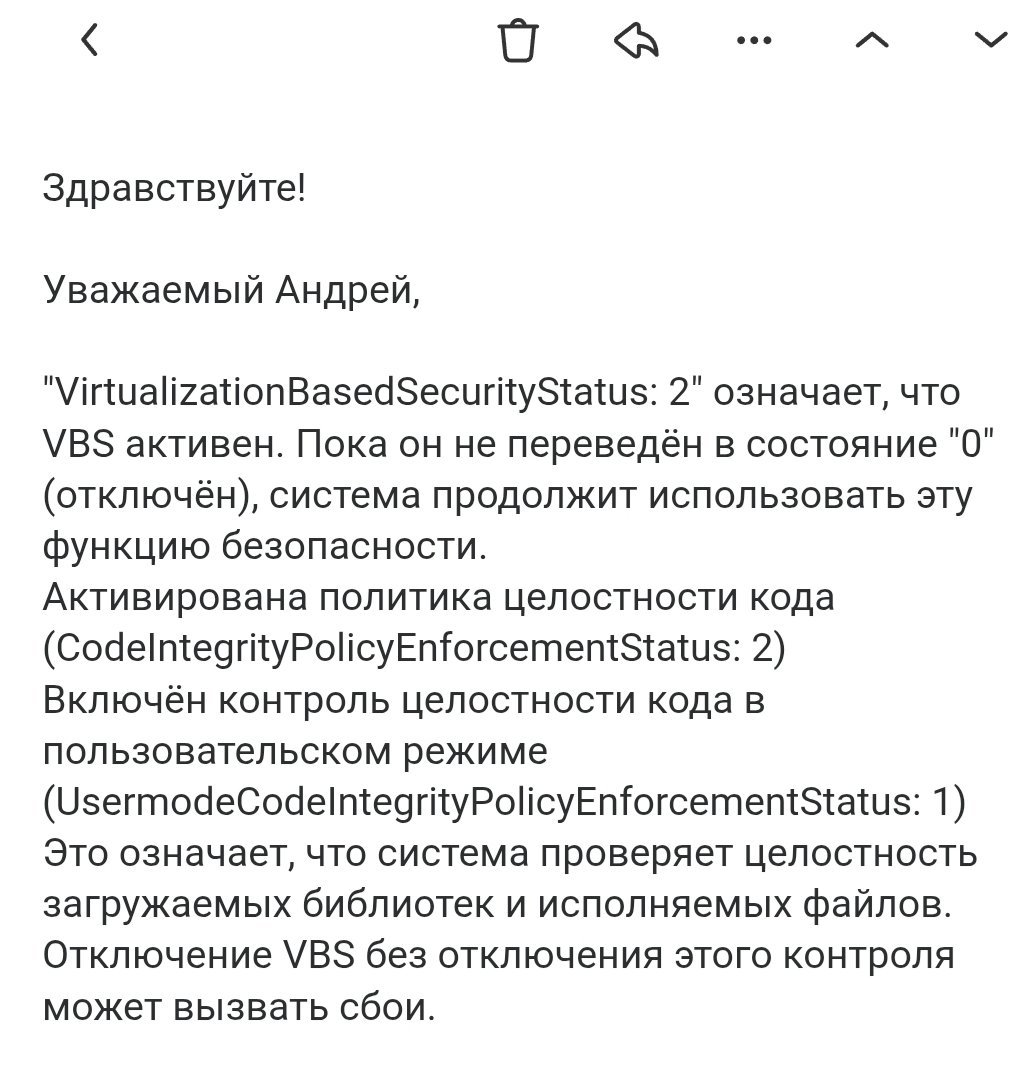Tap the "(CodeIntegrityPolicyEnforcementStatus: 2)" text
Screen dimensions: 1030x1081
tap(415, 649)
